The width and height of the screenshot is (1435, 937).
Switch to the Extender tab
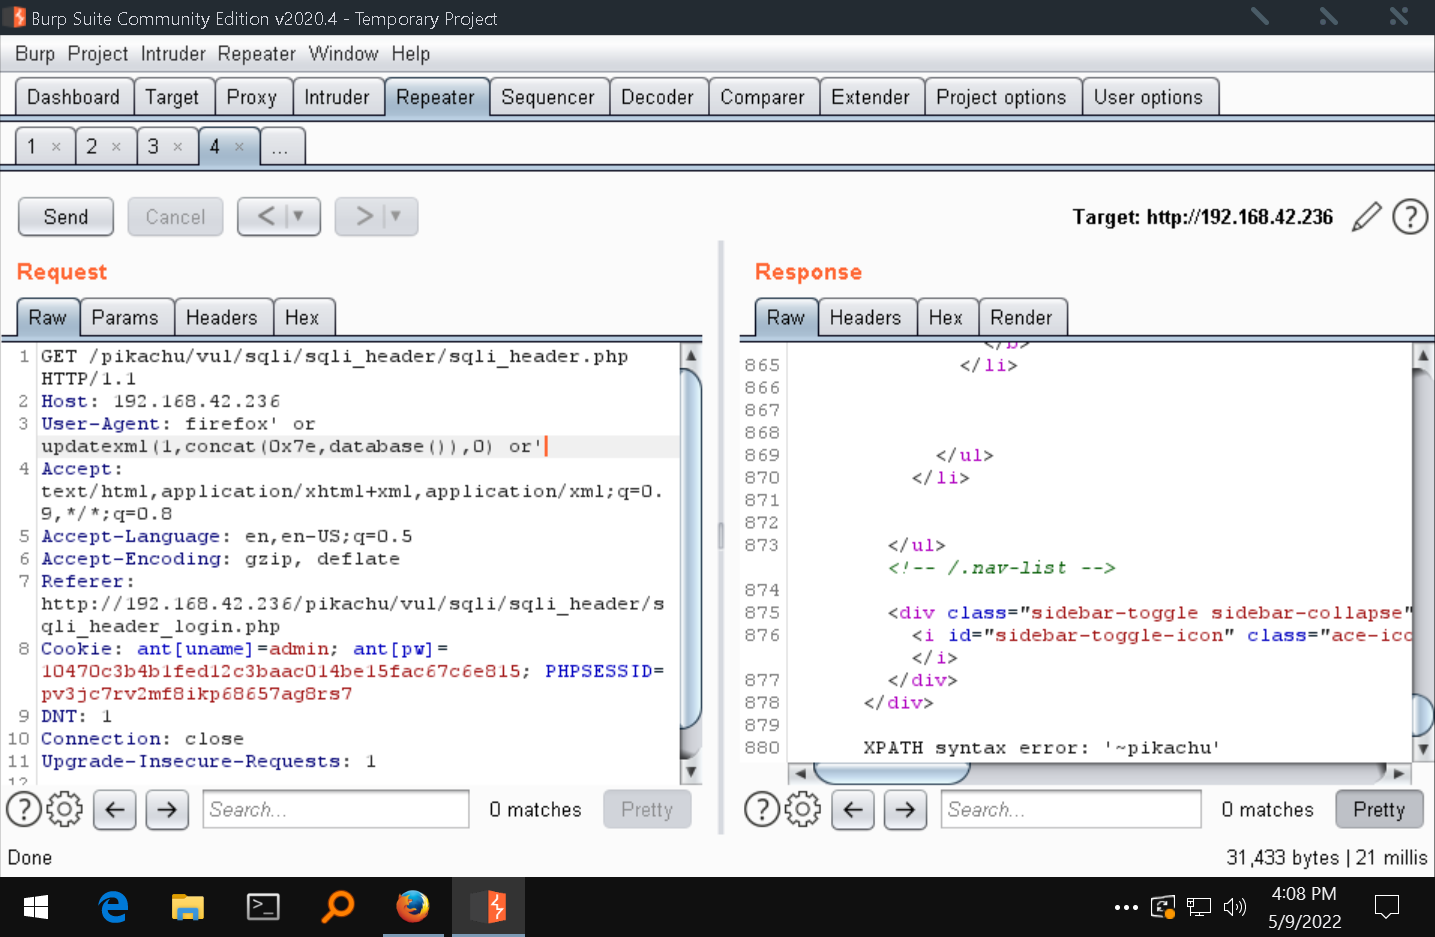click(x=870, y=97)
